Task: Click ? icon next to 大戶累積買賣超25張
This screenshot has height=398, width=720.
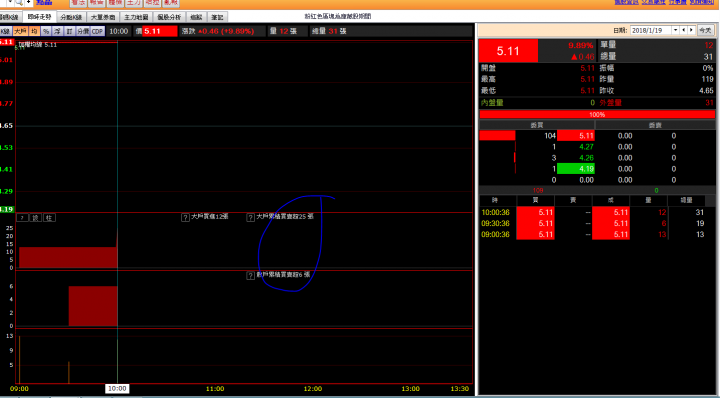Action: point(250,217)
